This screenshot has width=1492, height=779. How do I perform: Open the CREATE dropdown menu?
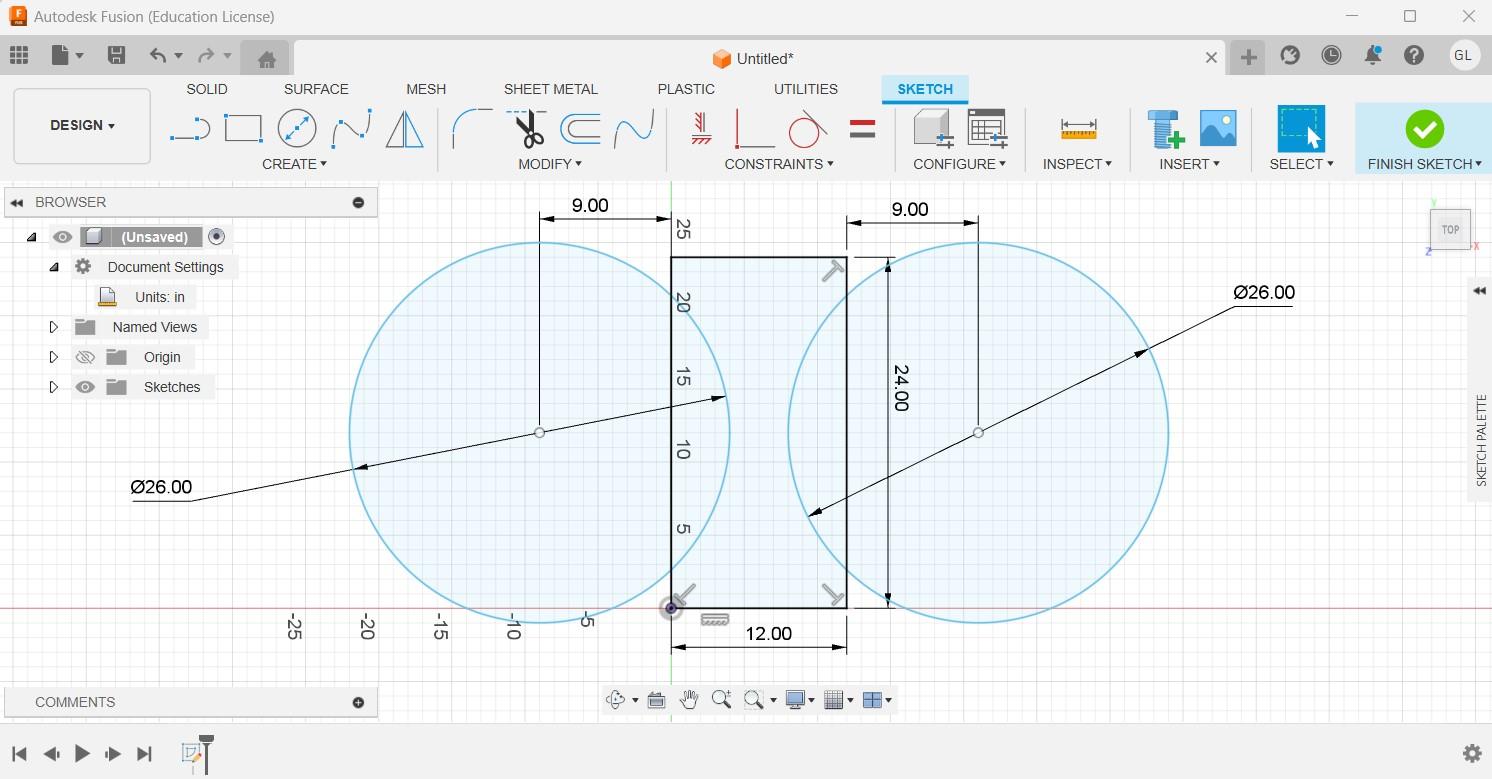point(294,164)
